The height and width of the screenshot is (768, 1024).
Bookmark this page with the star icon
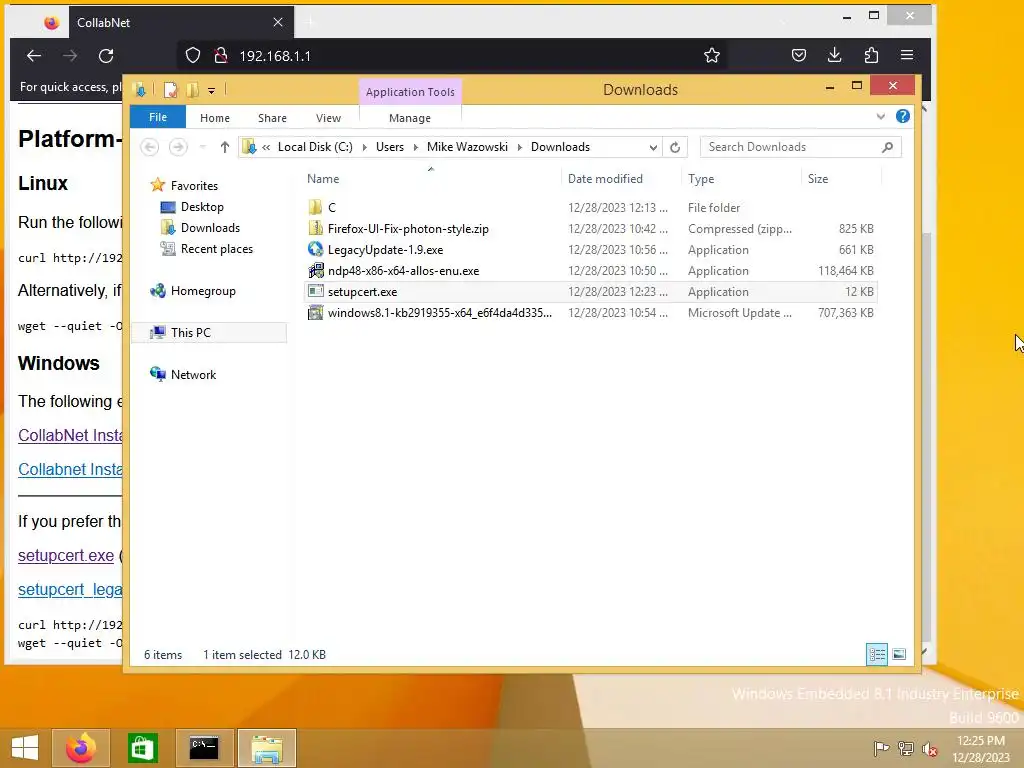click(x=712, y=56)
